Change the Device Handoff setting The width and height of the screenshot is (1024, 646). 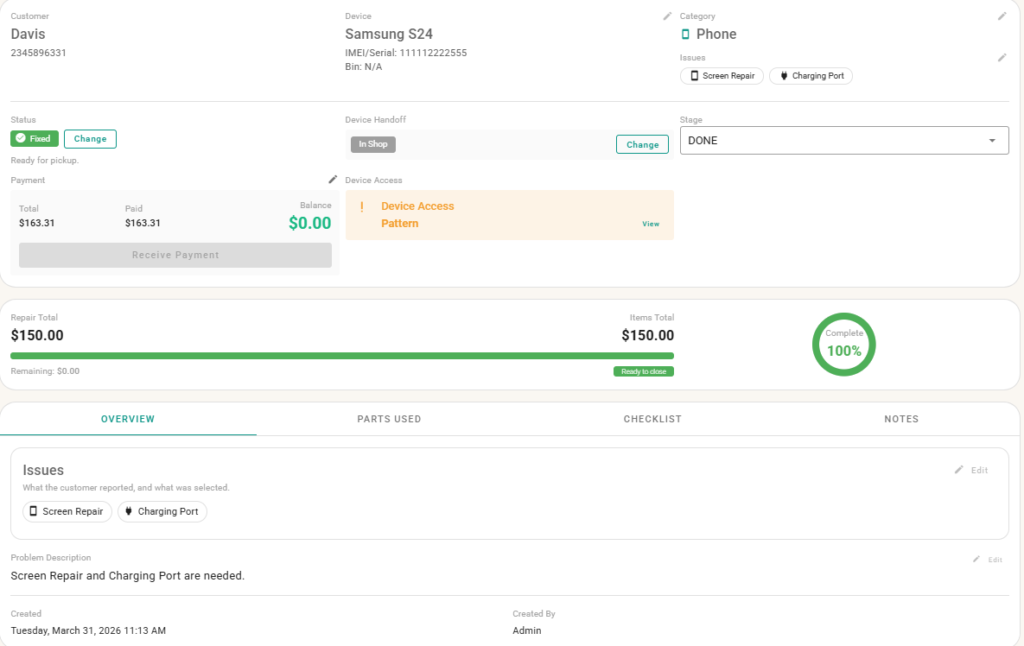[642, 144]
